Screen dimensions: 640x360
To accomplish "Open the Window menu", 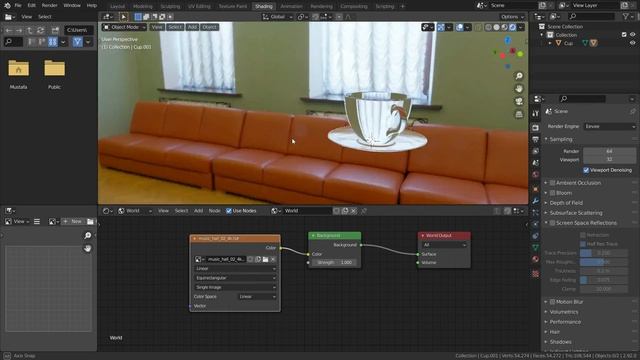I will 72,6.
